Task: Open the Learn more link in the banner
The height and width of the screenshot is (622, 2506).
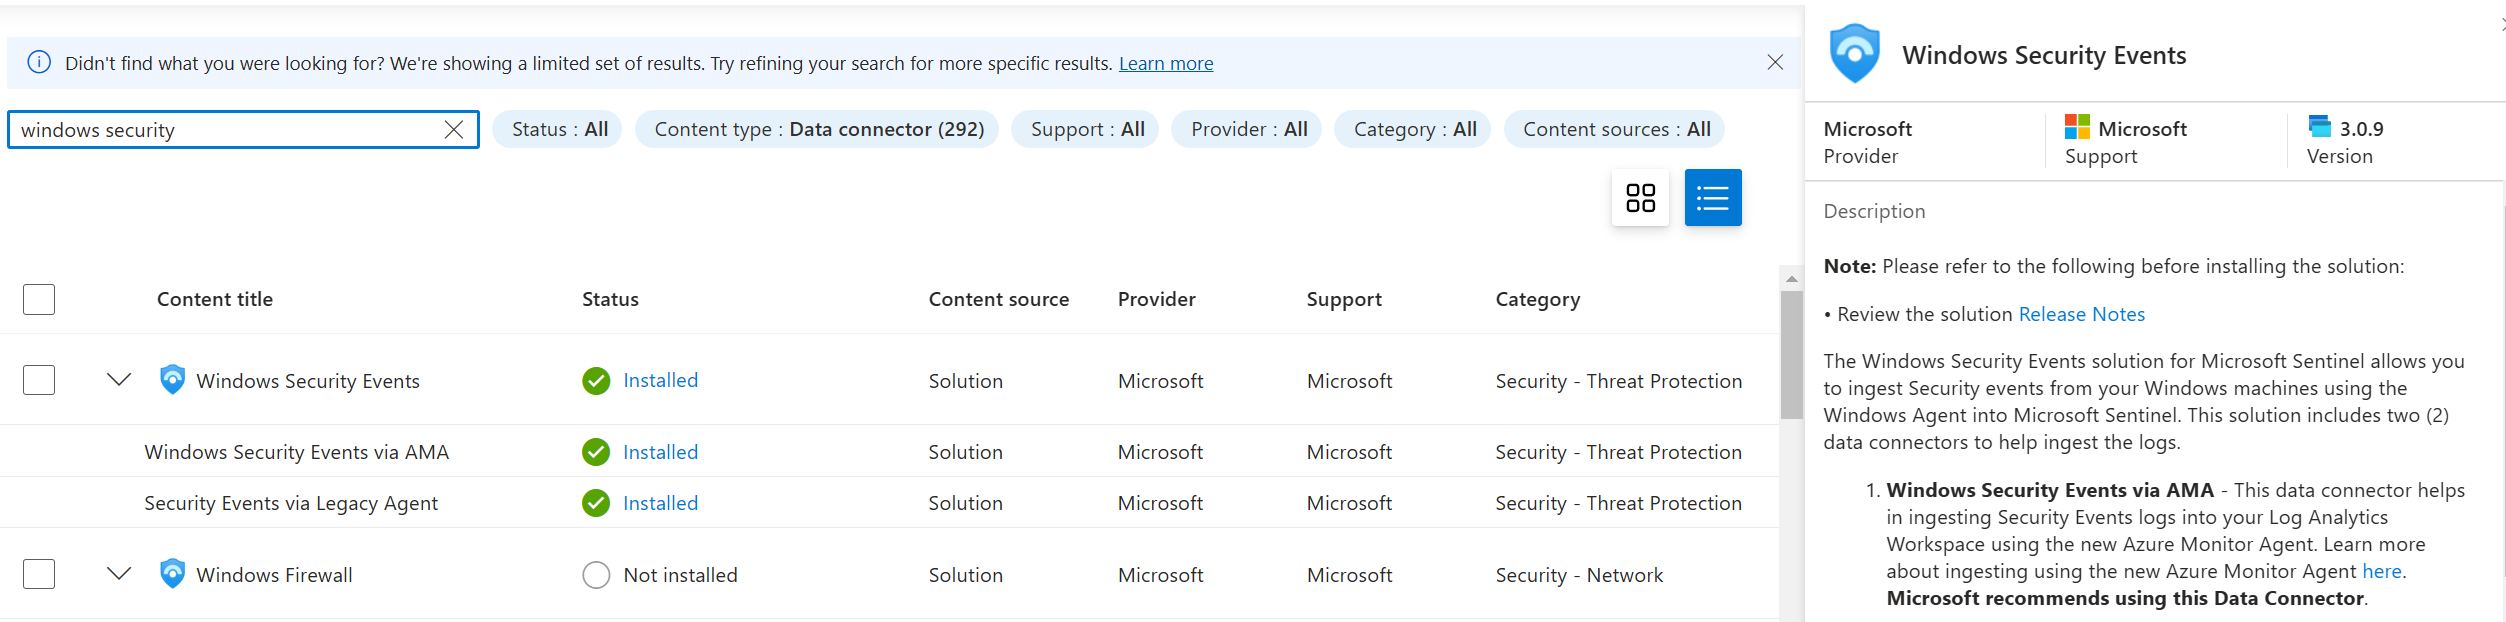Action: pos(1166,63)
